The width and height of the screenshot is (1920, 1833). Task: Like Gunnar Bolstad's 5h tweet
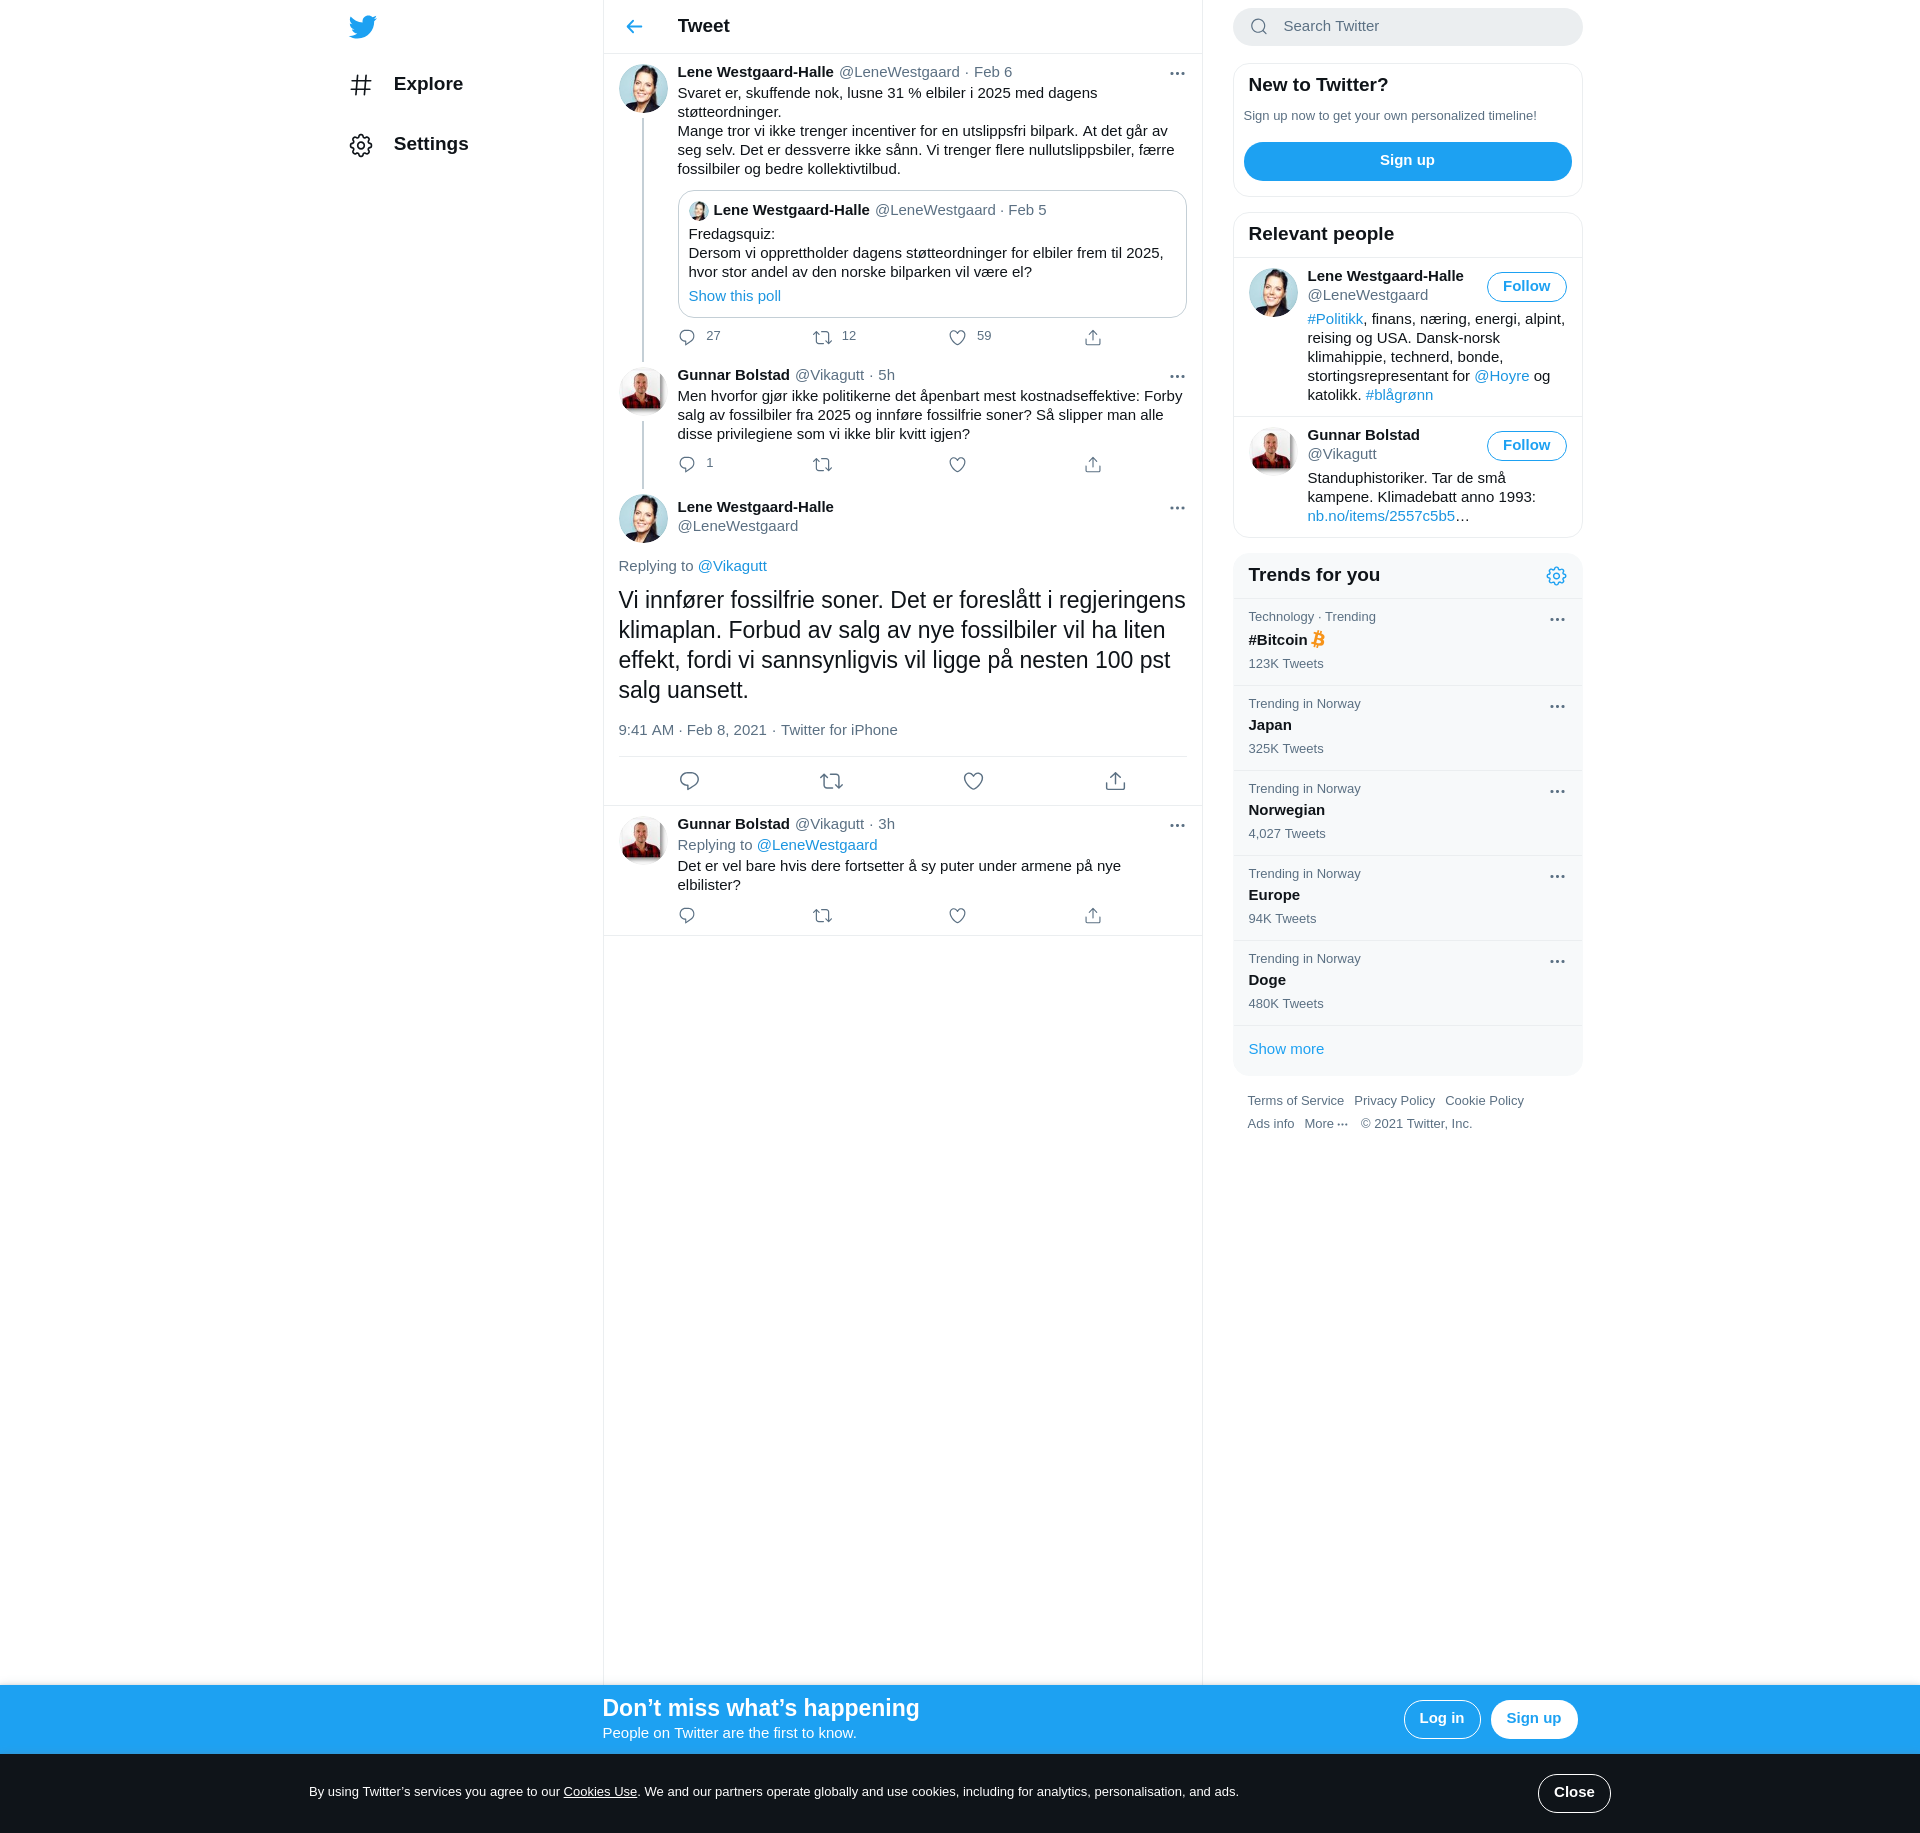tap(957, 464)
